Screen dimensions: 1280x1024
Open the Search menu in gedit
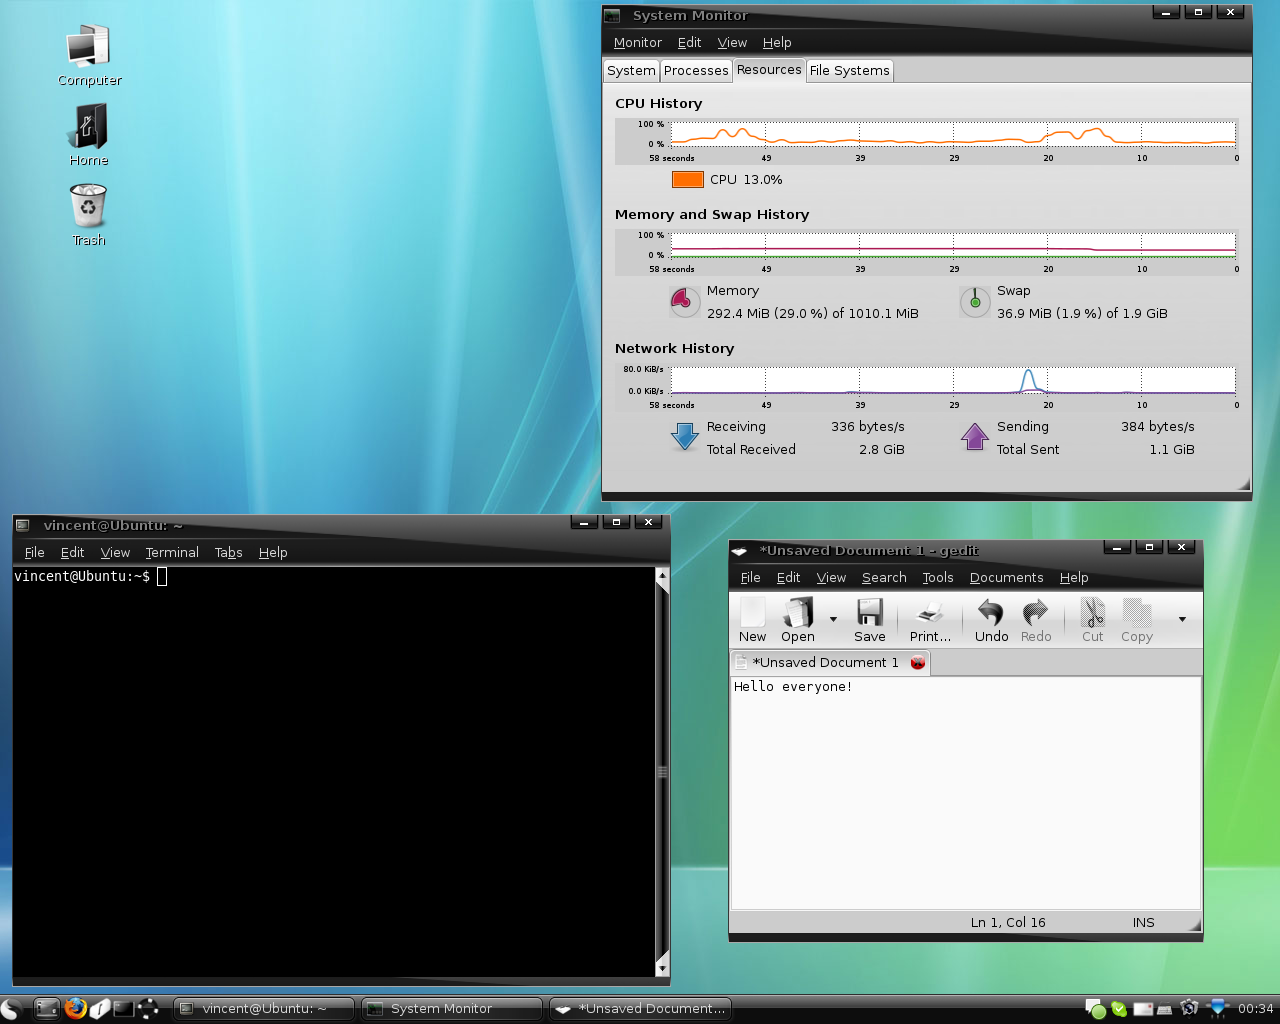tap(884, 577)
